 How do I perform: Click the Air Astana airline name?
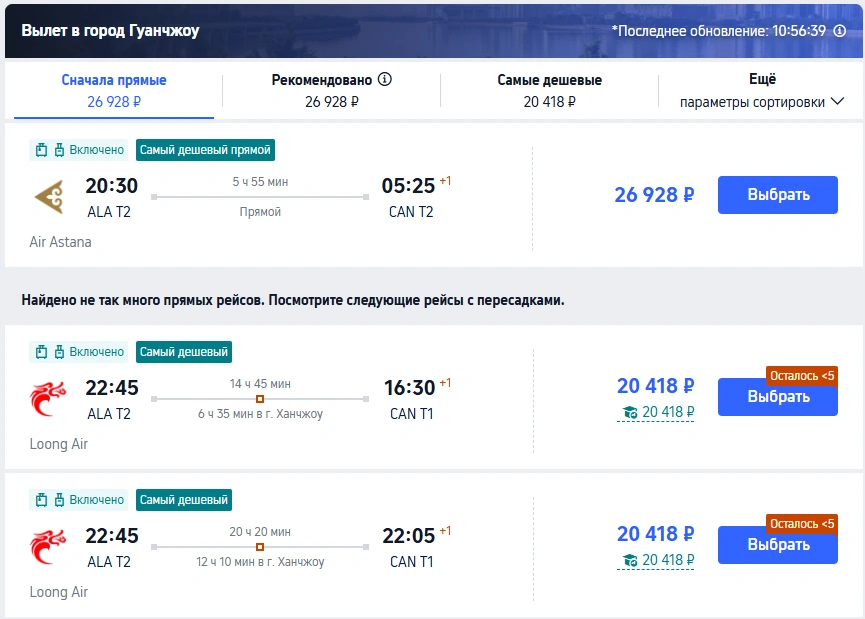click(x=61, y=242)
